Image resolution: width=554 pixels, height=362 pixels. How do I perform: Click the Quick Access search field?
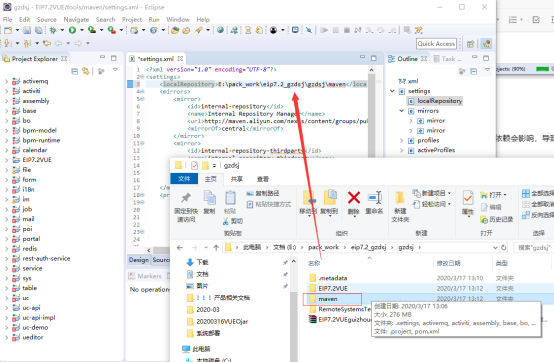436,44
